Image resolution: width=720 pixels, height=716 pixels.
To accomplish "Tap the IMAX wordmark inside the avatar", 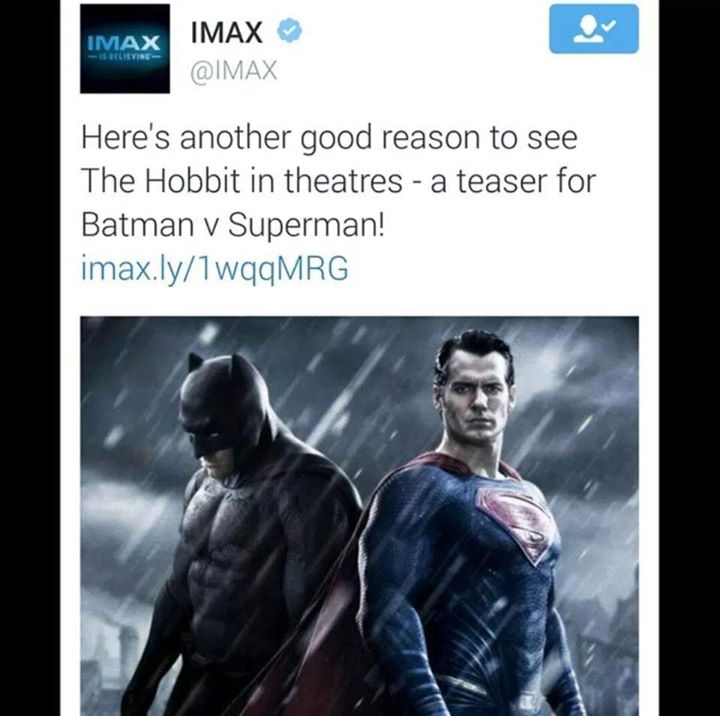I will (124, 43).
